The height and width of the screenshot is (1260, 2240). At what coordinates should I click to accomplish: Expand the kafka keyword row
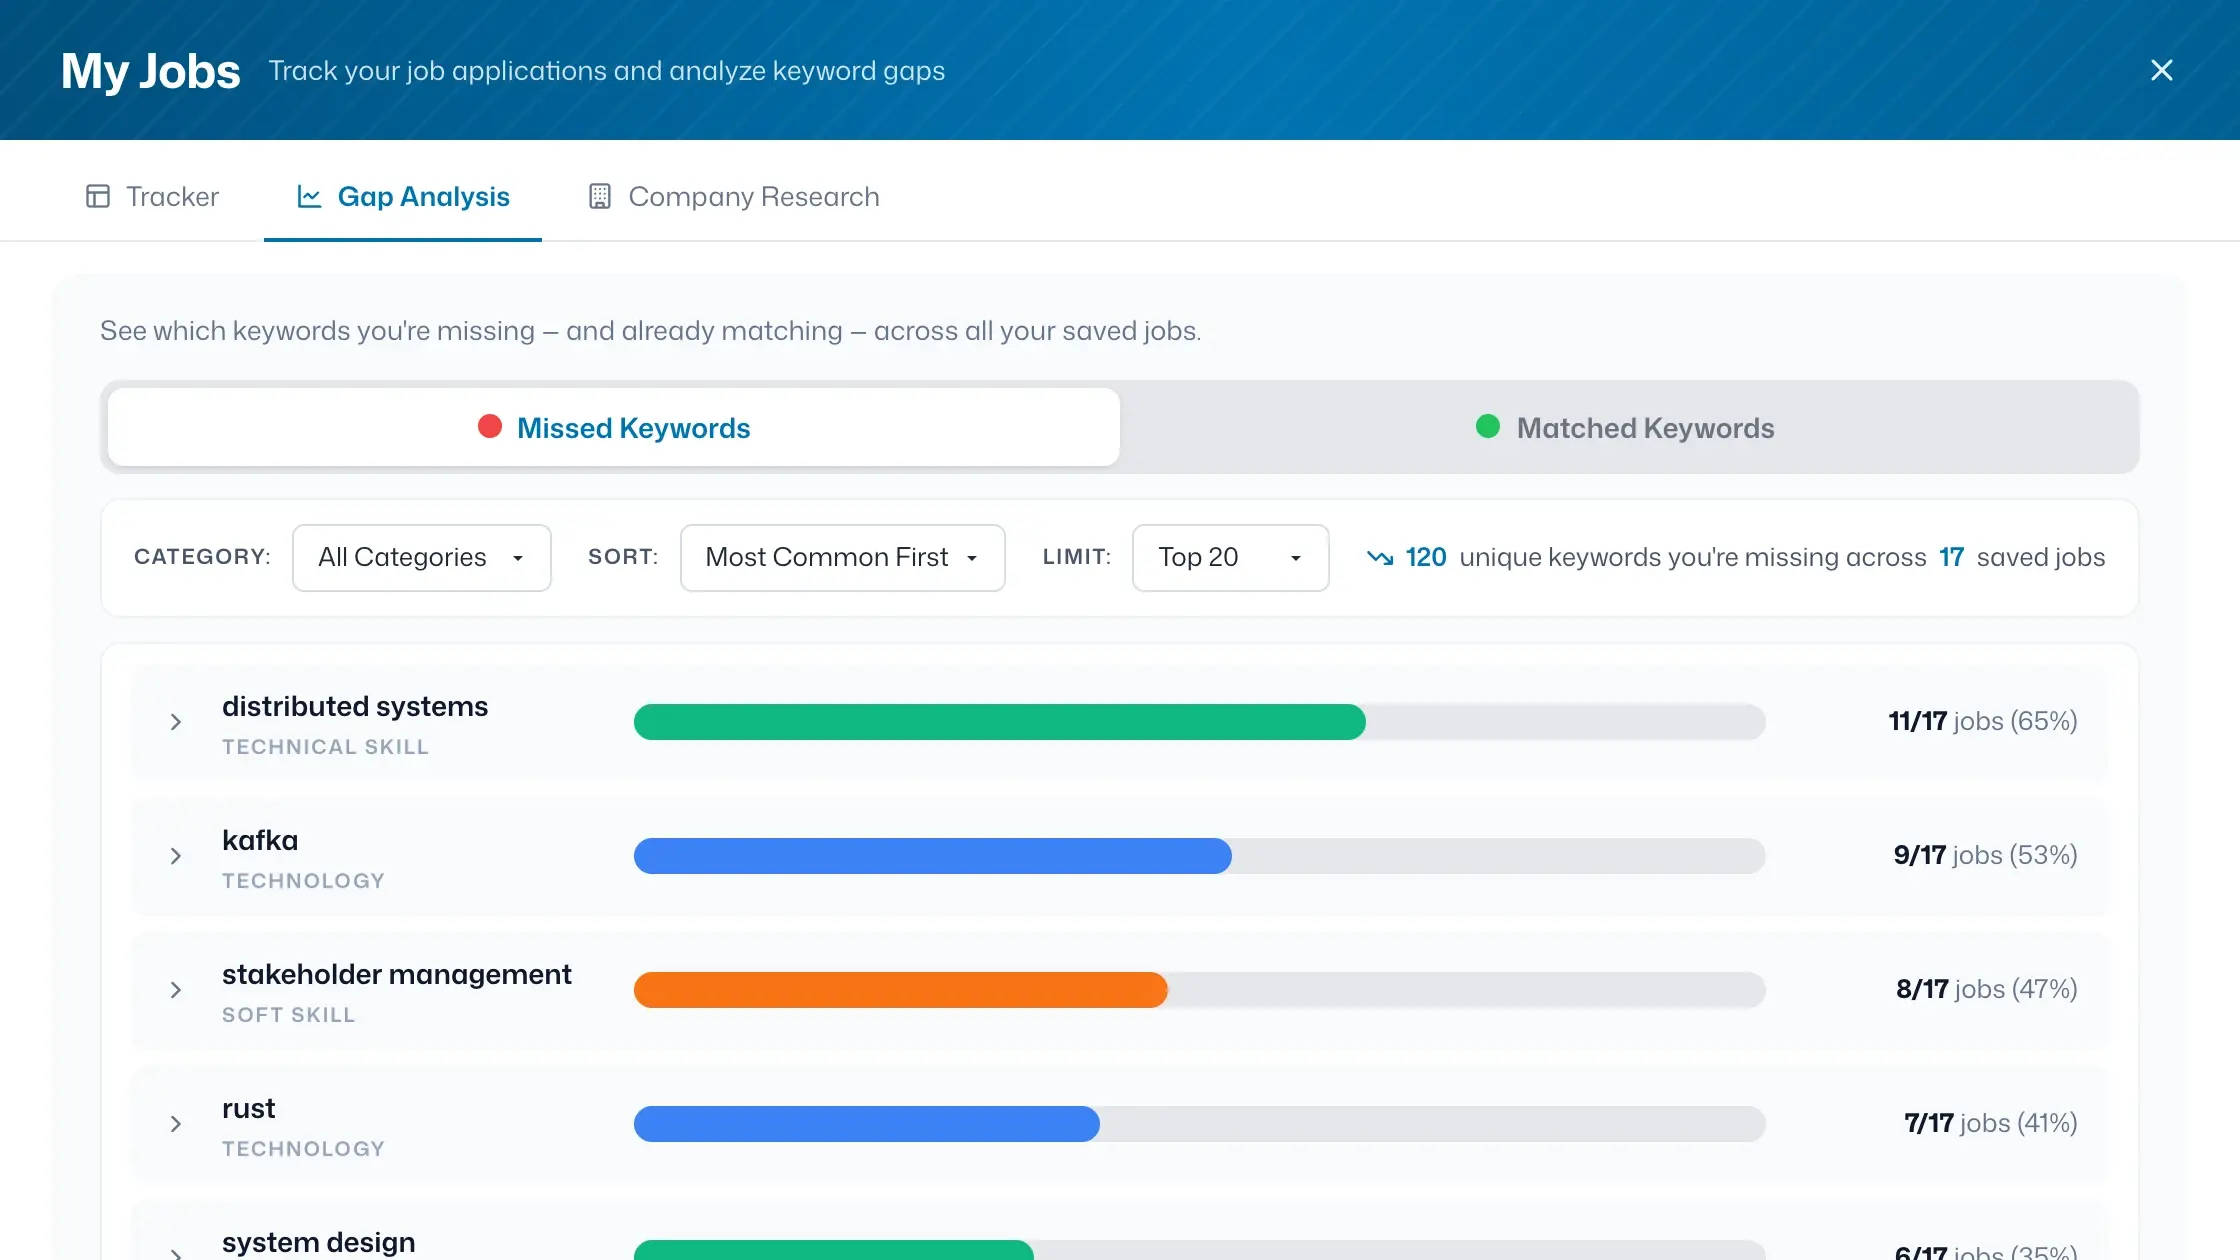[x=176, y=856]
